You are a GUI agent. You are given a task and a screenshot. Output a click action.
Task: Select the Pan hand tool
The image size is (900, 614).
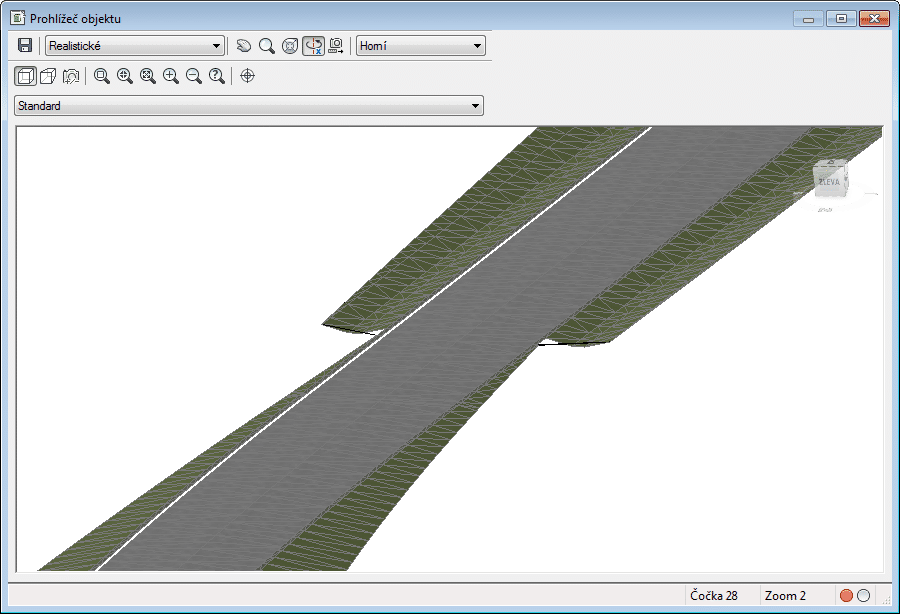pyautogui.click(x=244, y=46)
